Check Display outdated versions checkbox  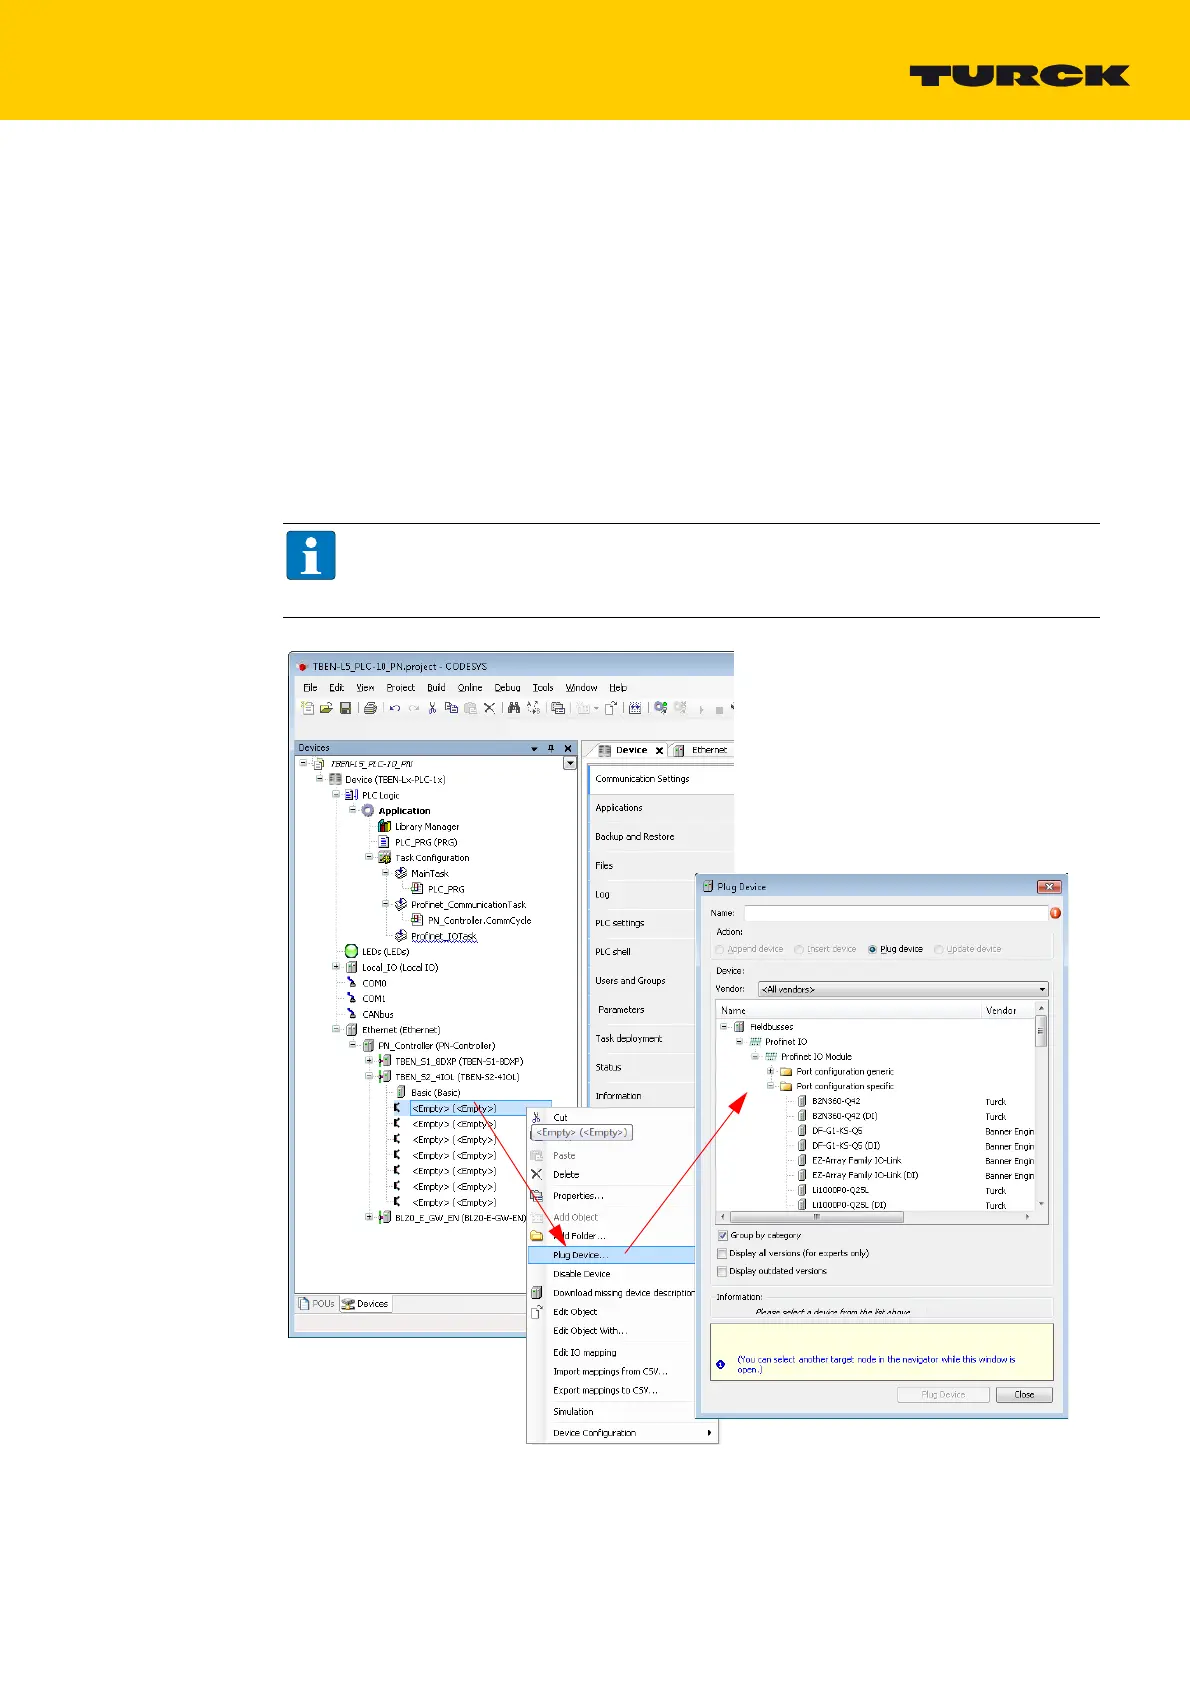(x=722, y=1271)
